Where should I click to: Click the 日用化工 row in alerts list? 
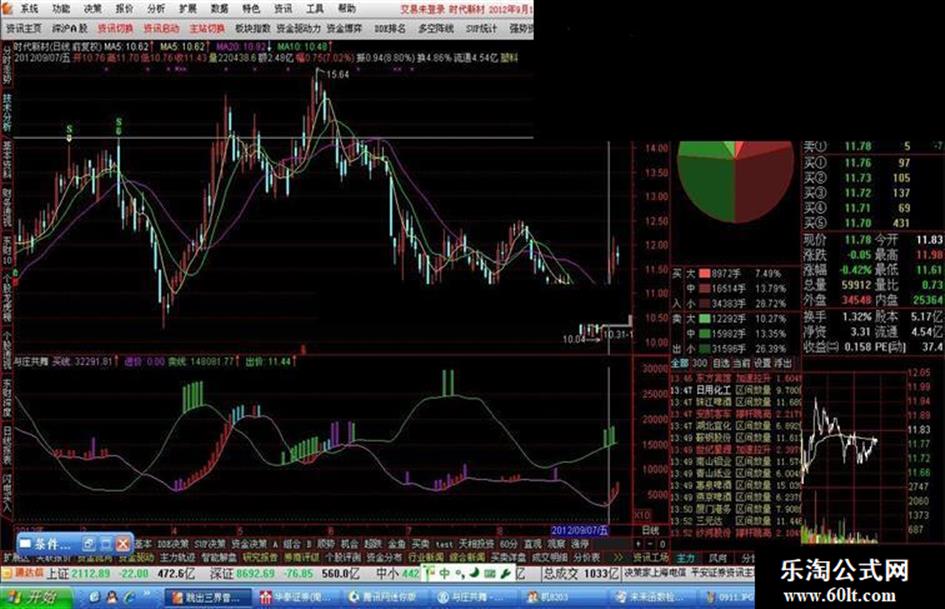[x=736, y=390]
